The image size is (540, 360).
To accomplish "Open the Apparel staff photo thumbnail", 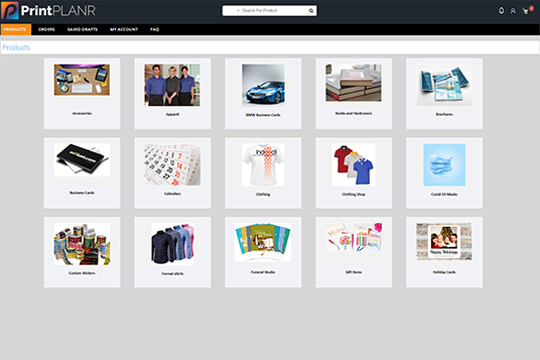I will click(172, 85).
